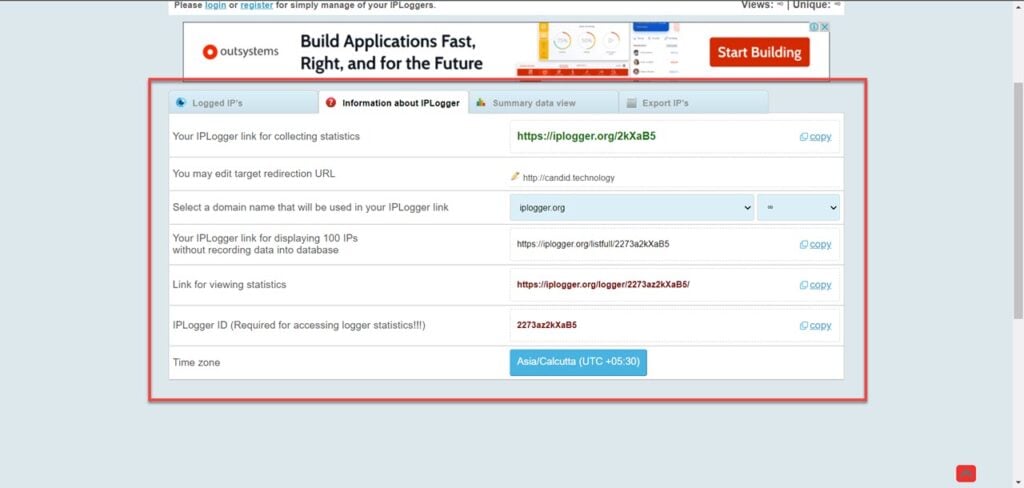The width and height of the screenshot is (1024, 488).
Task: Click the pencil icon to edit redirection URL
Action: click(515, 176)
